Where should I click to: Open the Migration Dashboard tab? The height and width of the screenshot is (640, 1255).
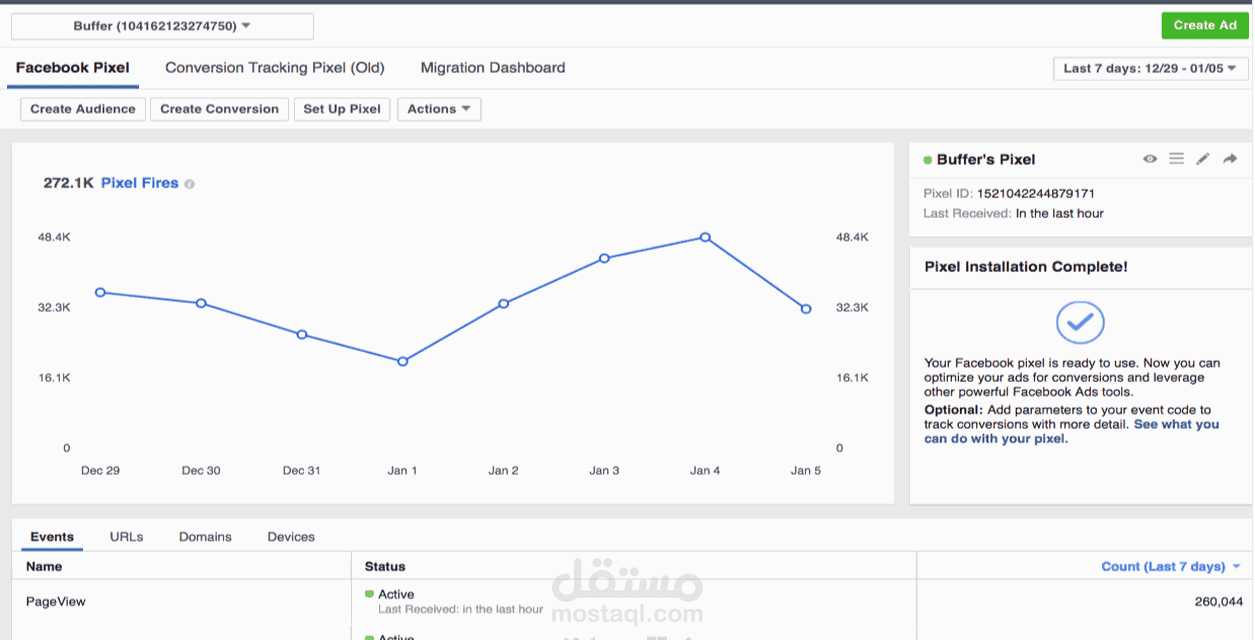point(493,68)
